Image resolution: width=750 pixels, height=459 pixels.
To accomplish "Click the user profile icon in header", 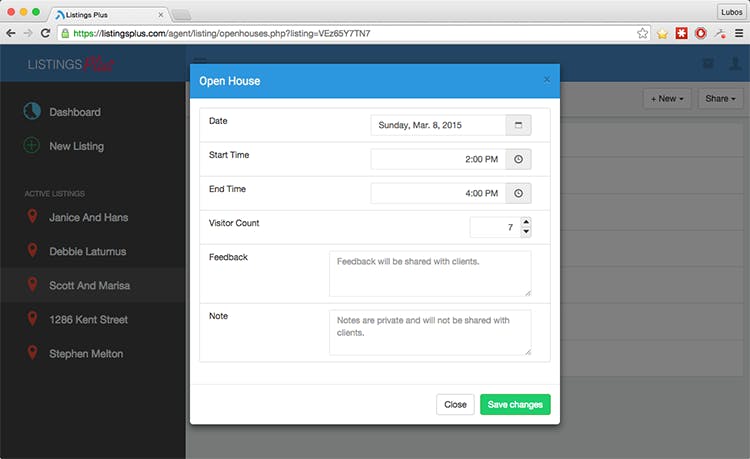I will [x=735, y=64].
